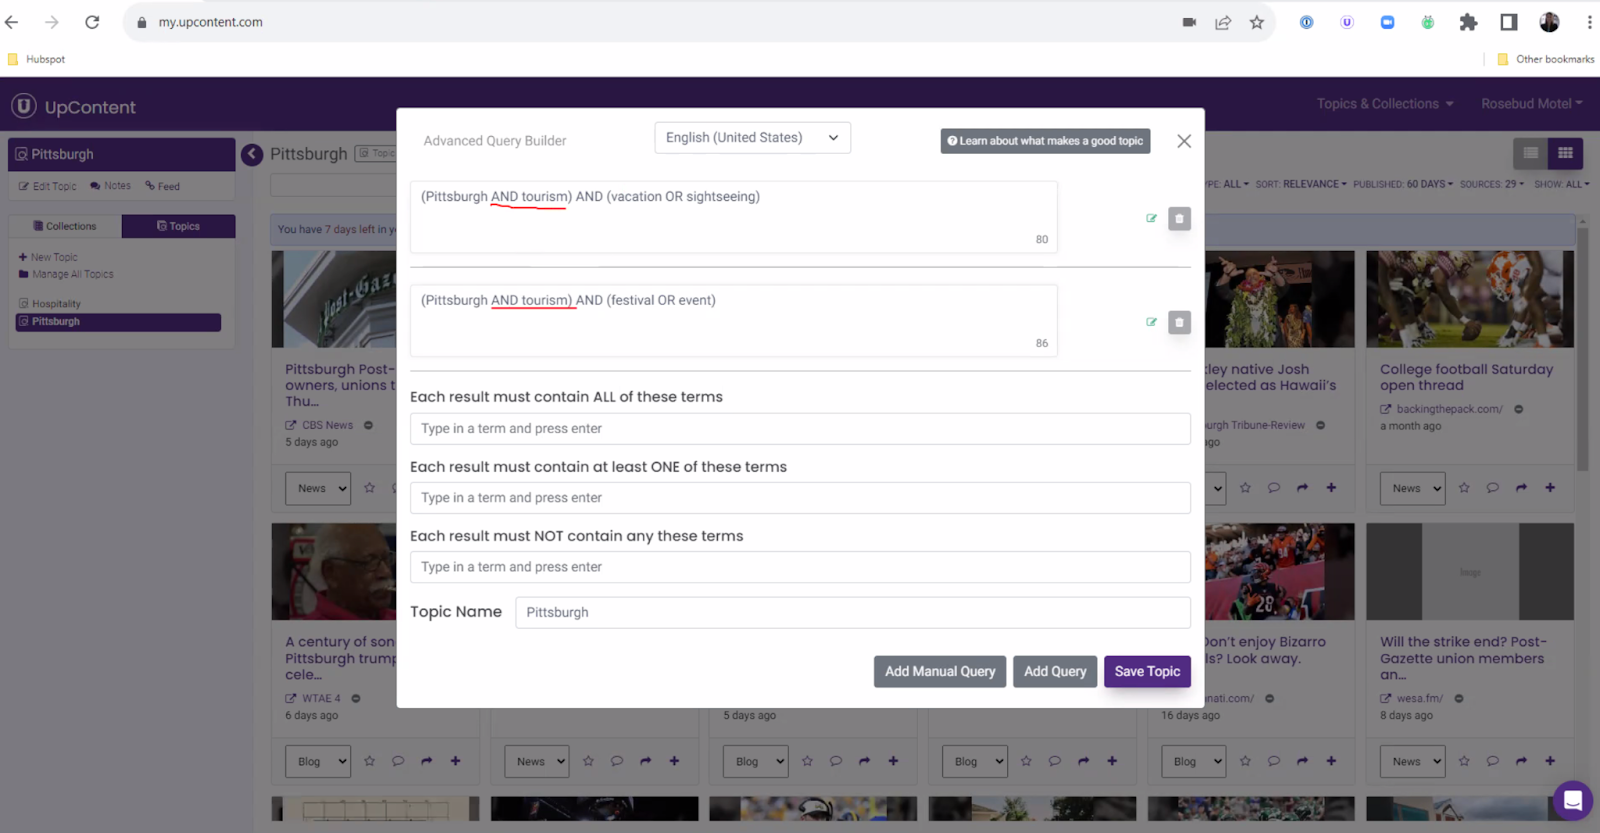Focus the must NOT contain terms field

(800, 567)
